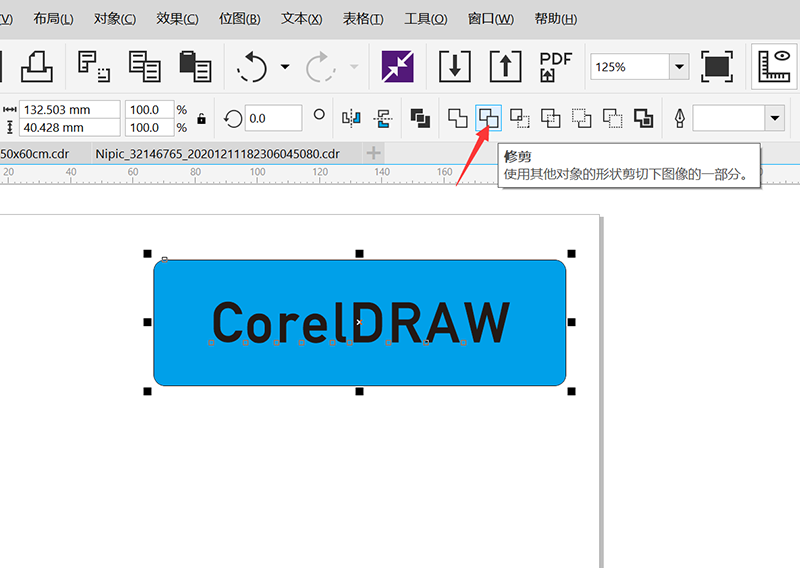Screen dimensions: 800x568
Task: Click the Publish to PDF icon
Action: pyautogui.click(x=556, y=66)
